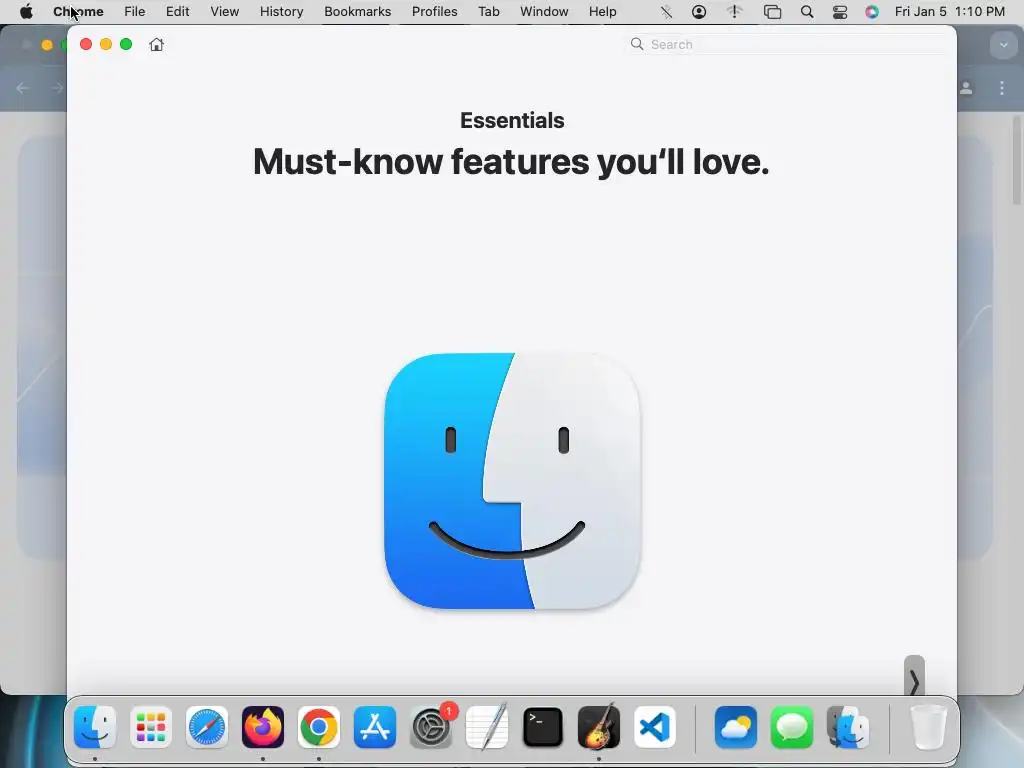Close the Tips window with red button
The width and height of the screenshot is (1024, 768).
click(86, 44)
